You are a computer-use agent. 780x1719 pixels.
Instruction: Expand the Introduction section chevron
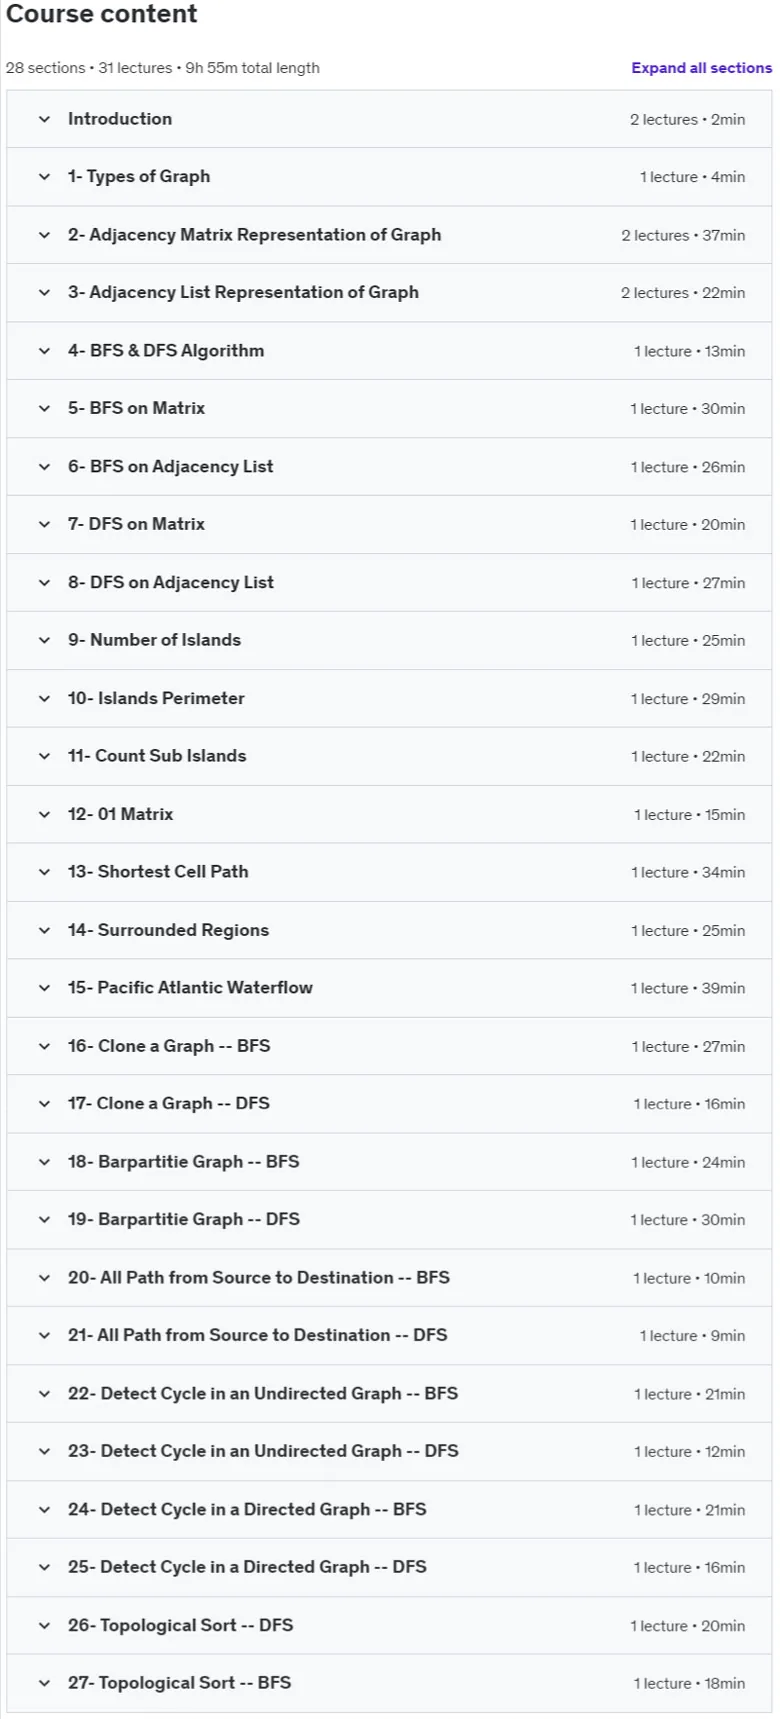click(44, 119)
